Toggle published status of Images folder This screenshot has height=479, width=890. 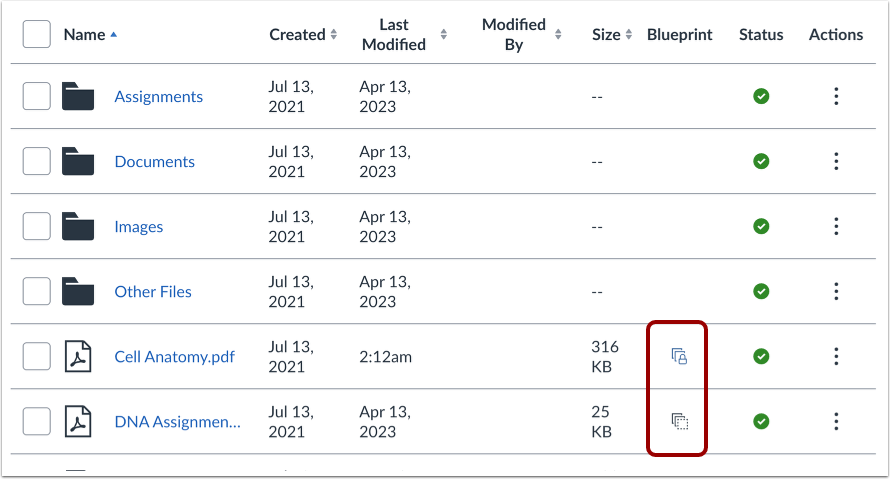point(761,226)
